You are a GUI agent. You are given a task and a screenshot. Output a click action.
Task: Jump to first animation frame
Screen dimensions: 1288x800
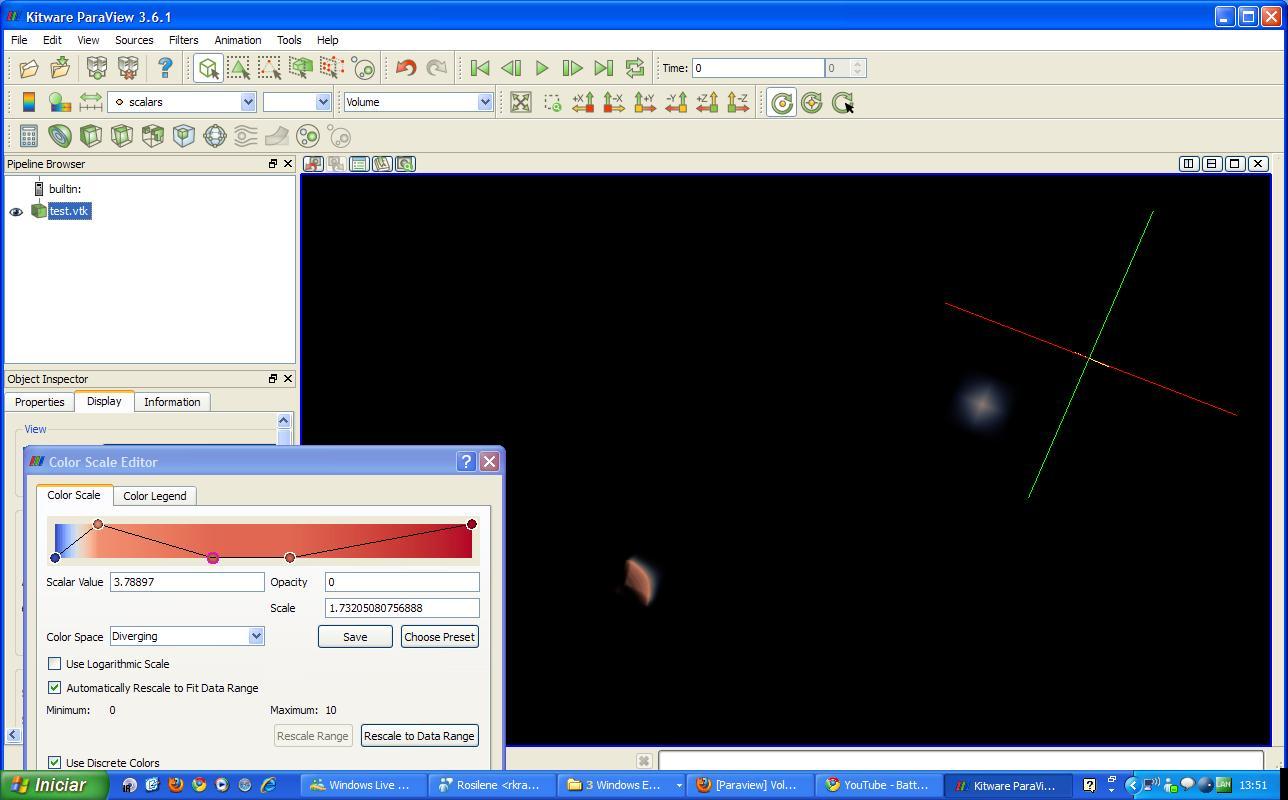point(480,68)
